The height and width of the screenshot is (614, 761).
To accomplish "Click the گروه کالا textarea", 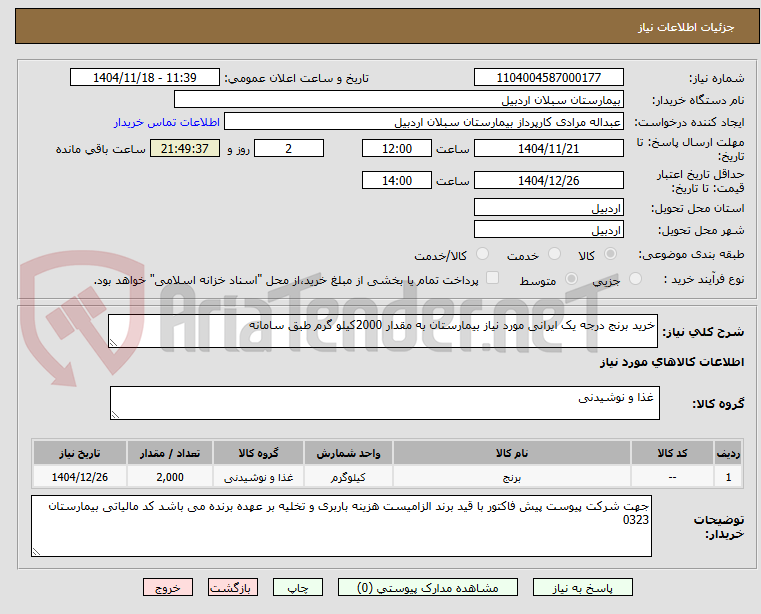I will (385, 403).
